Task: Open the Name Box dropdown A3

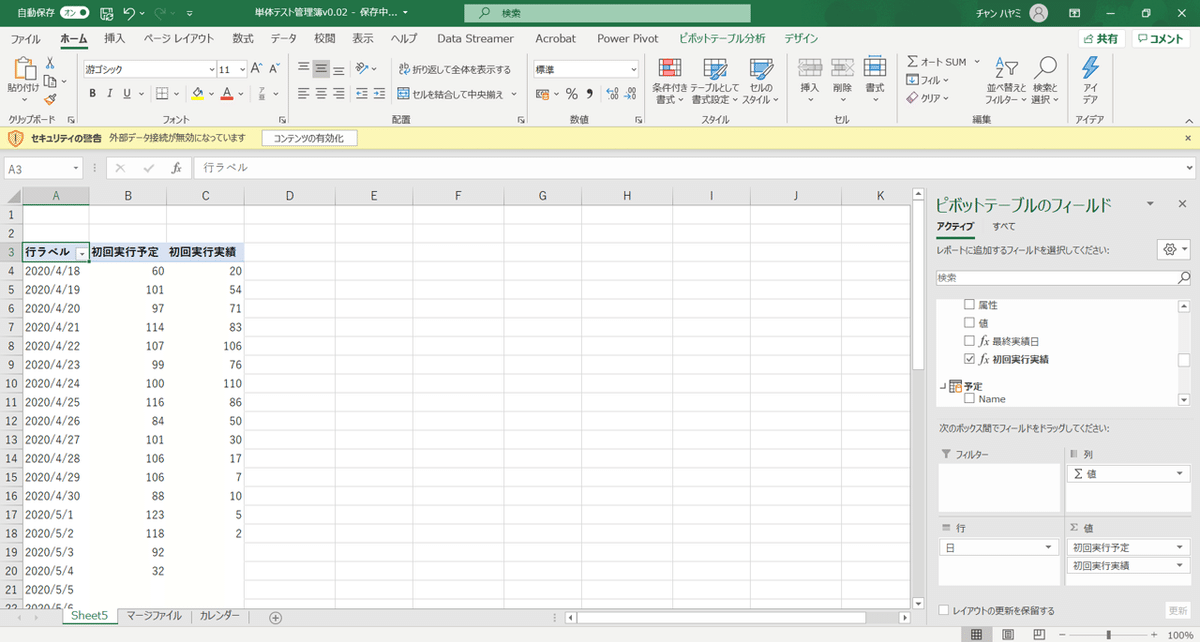Action: (76, 169)
